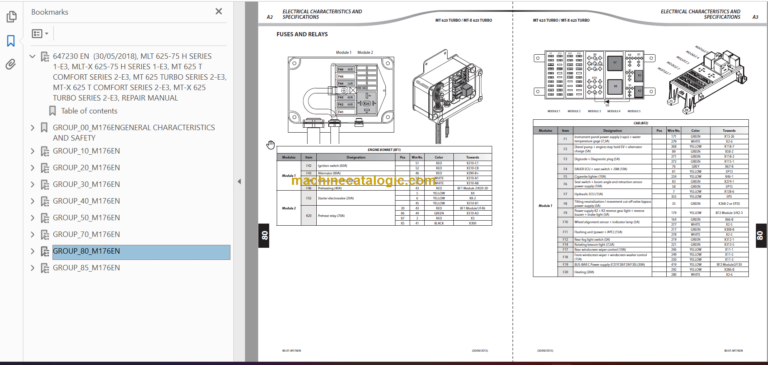
Task: Select the GROUP_50_M176EN bookmark
Action: pyautogui.click(x=86, y=218)
